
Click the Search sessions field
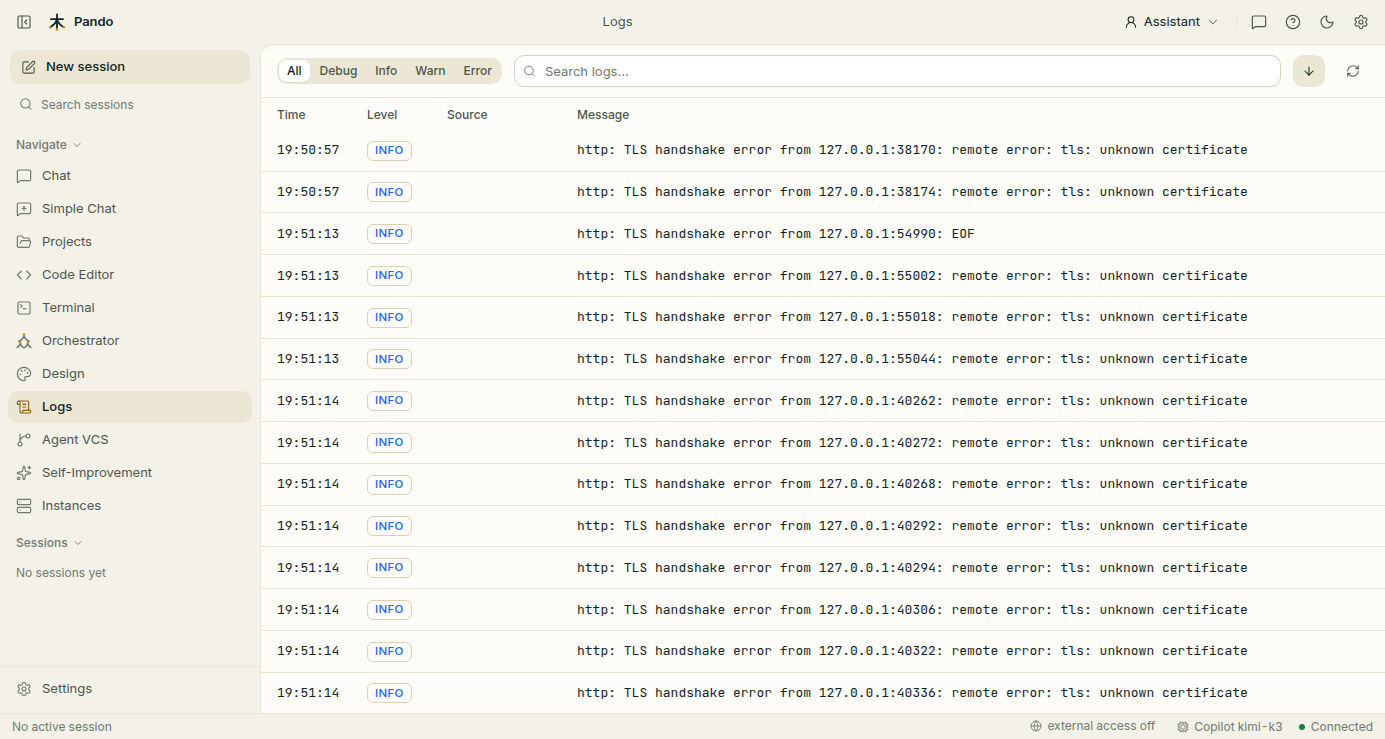point(130,105)
